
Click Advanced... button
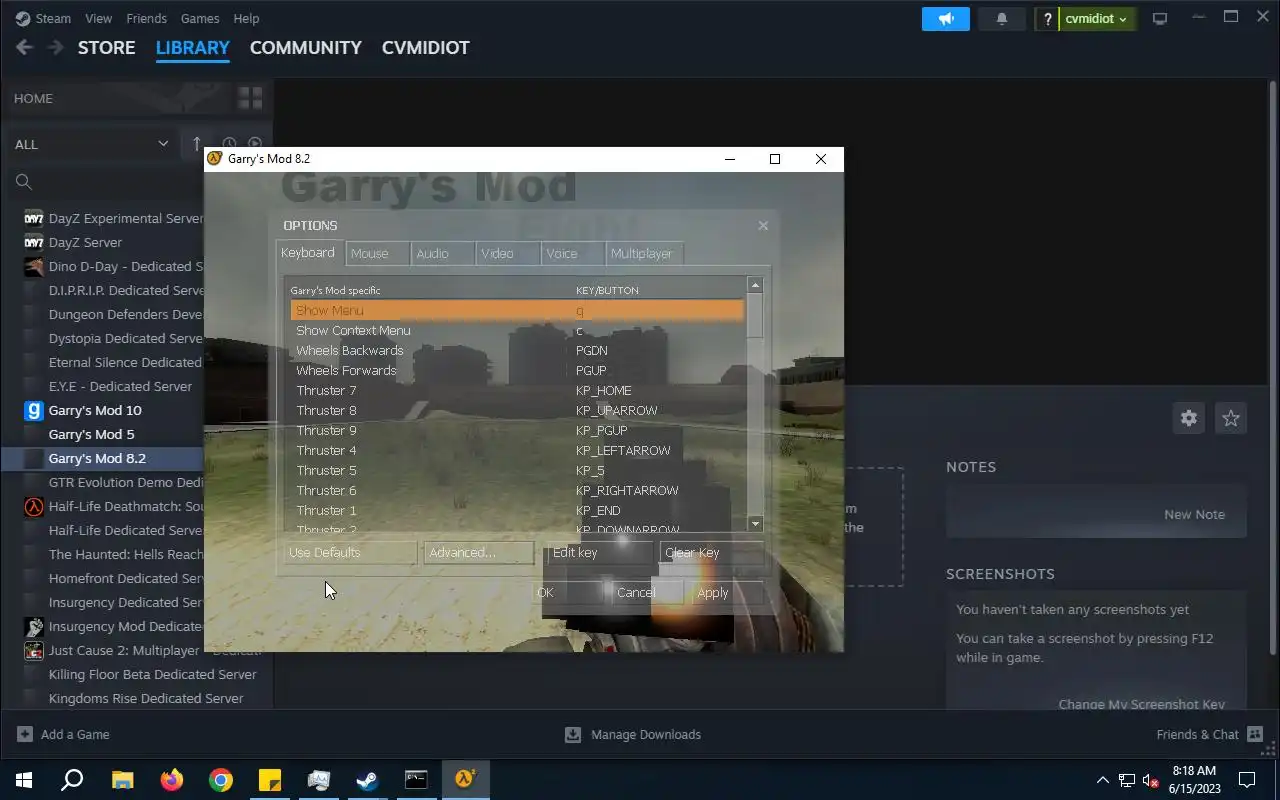(478, 552)
